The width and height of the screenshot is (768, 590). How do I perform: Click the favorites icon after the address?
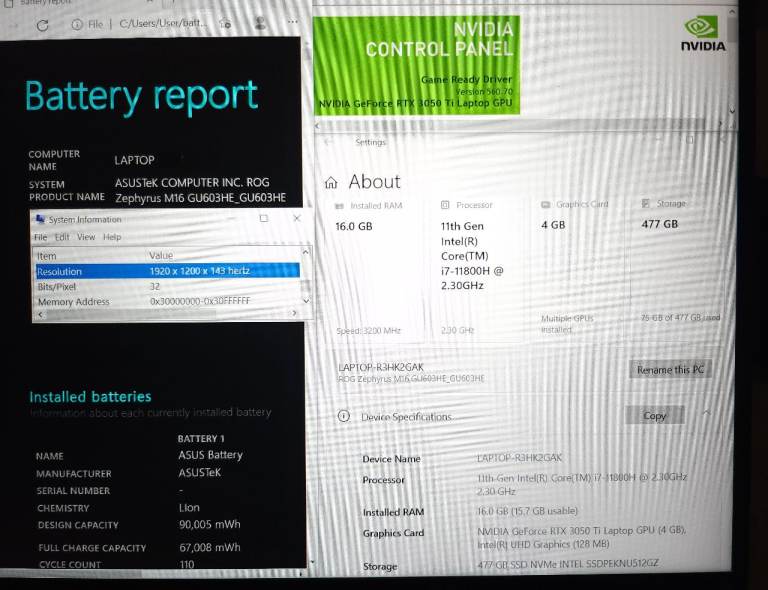coord(225,23)
